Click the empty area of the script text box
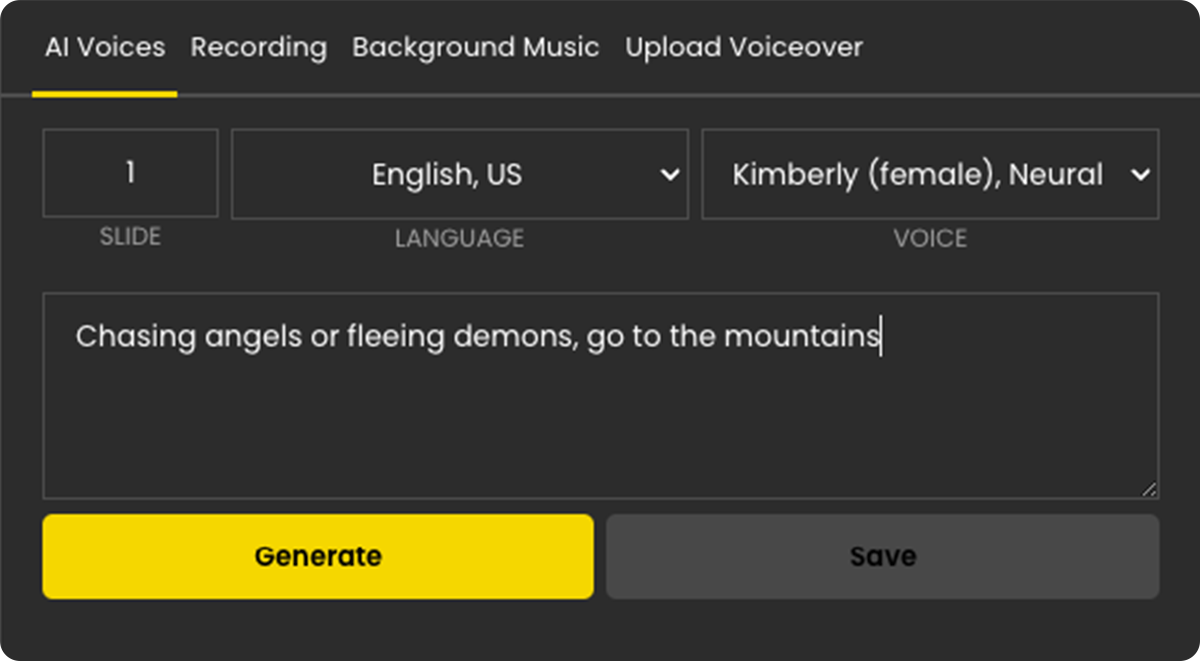Screen dimensions: 1200x661 600,430
